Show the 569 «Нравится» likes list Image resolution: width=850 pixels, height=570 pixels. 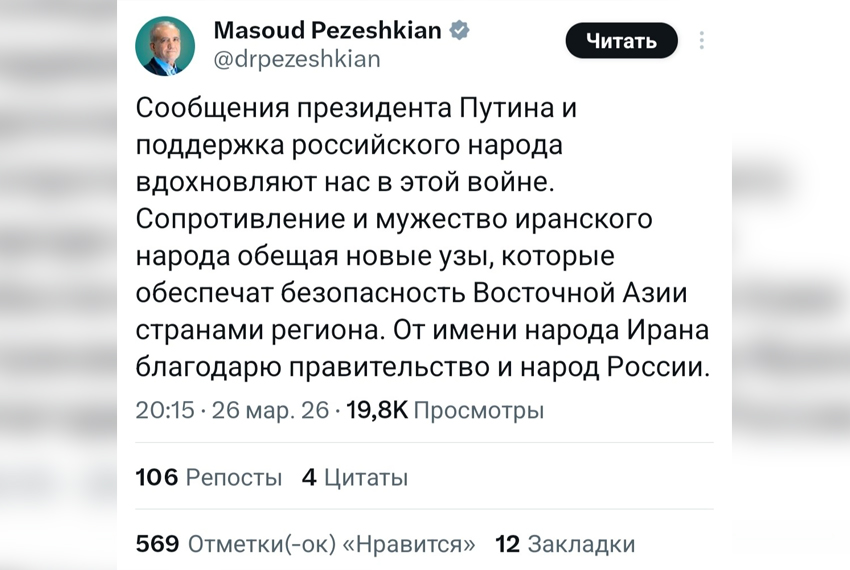305,544
